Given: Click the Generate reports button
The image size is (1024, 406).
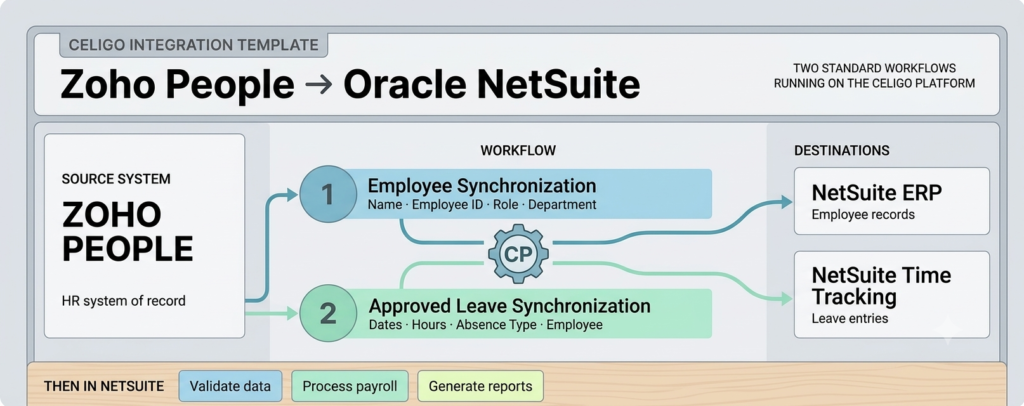Looking at the screenshot, I should coord(480,386).
